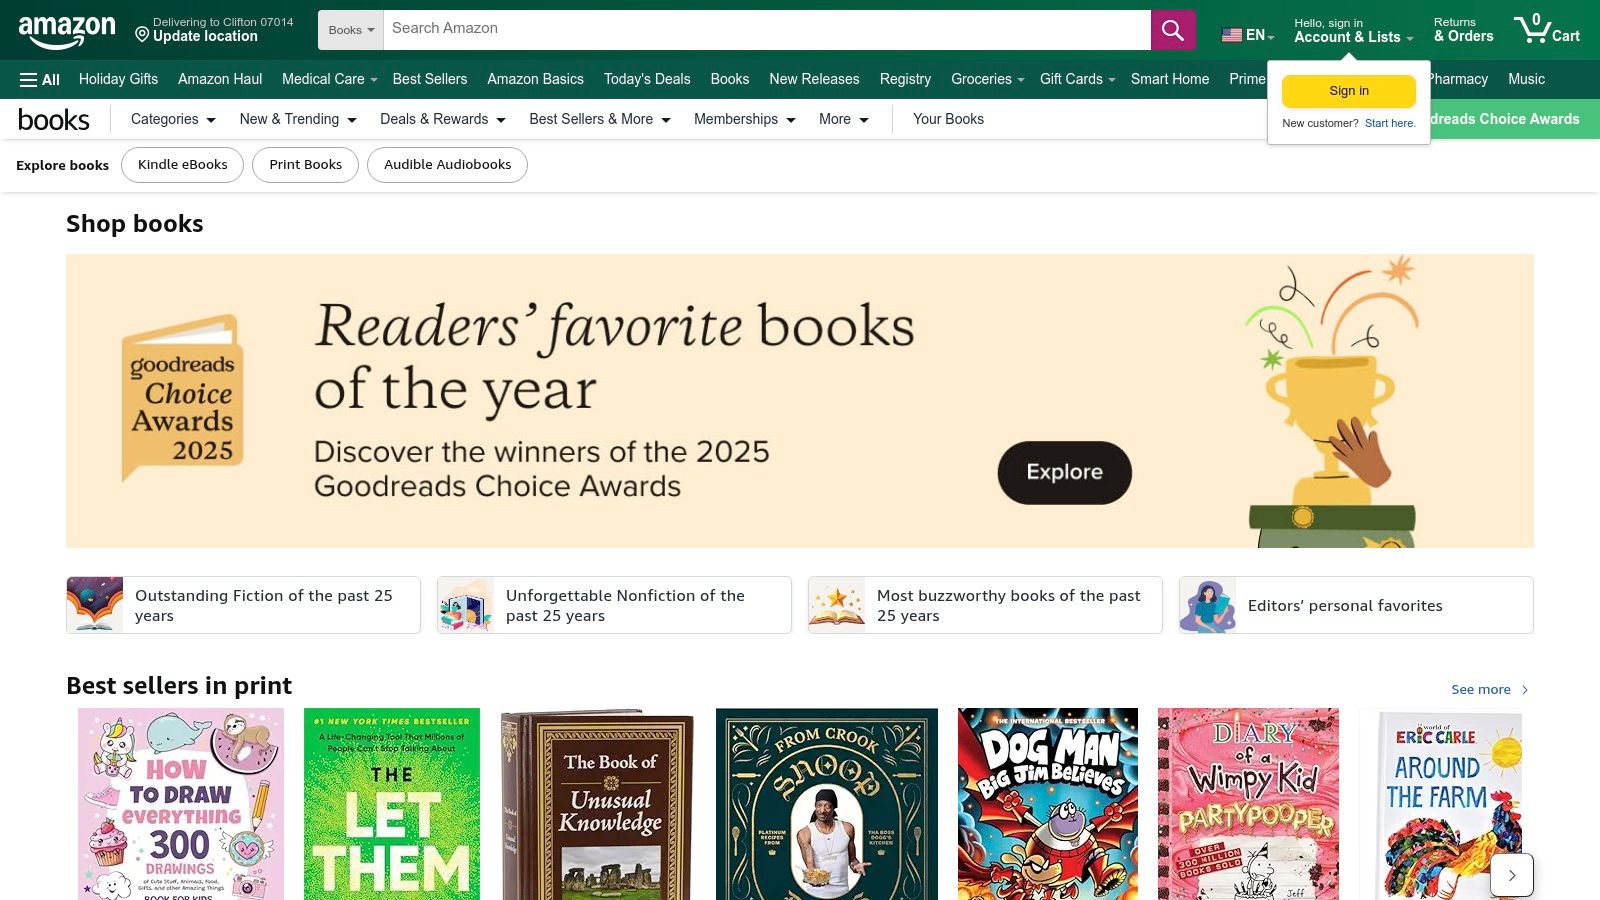Open Most buzzworthy books of the past 25 years

click(984, 605)
